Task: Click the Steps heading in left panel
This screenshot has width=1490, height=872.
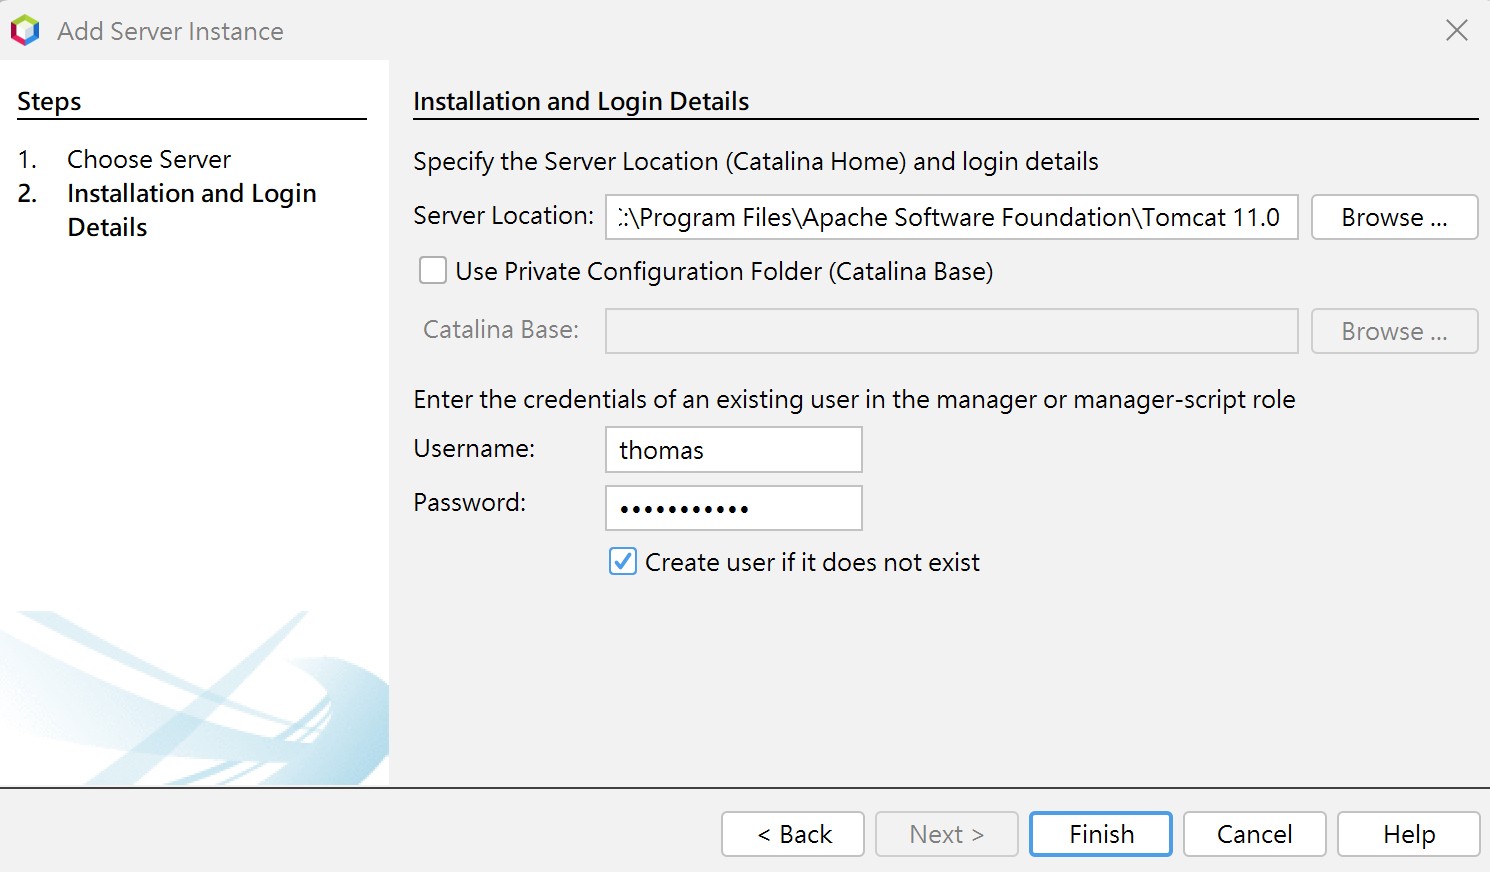Action: coord(49,102)
